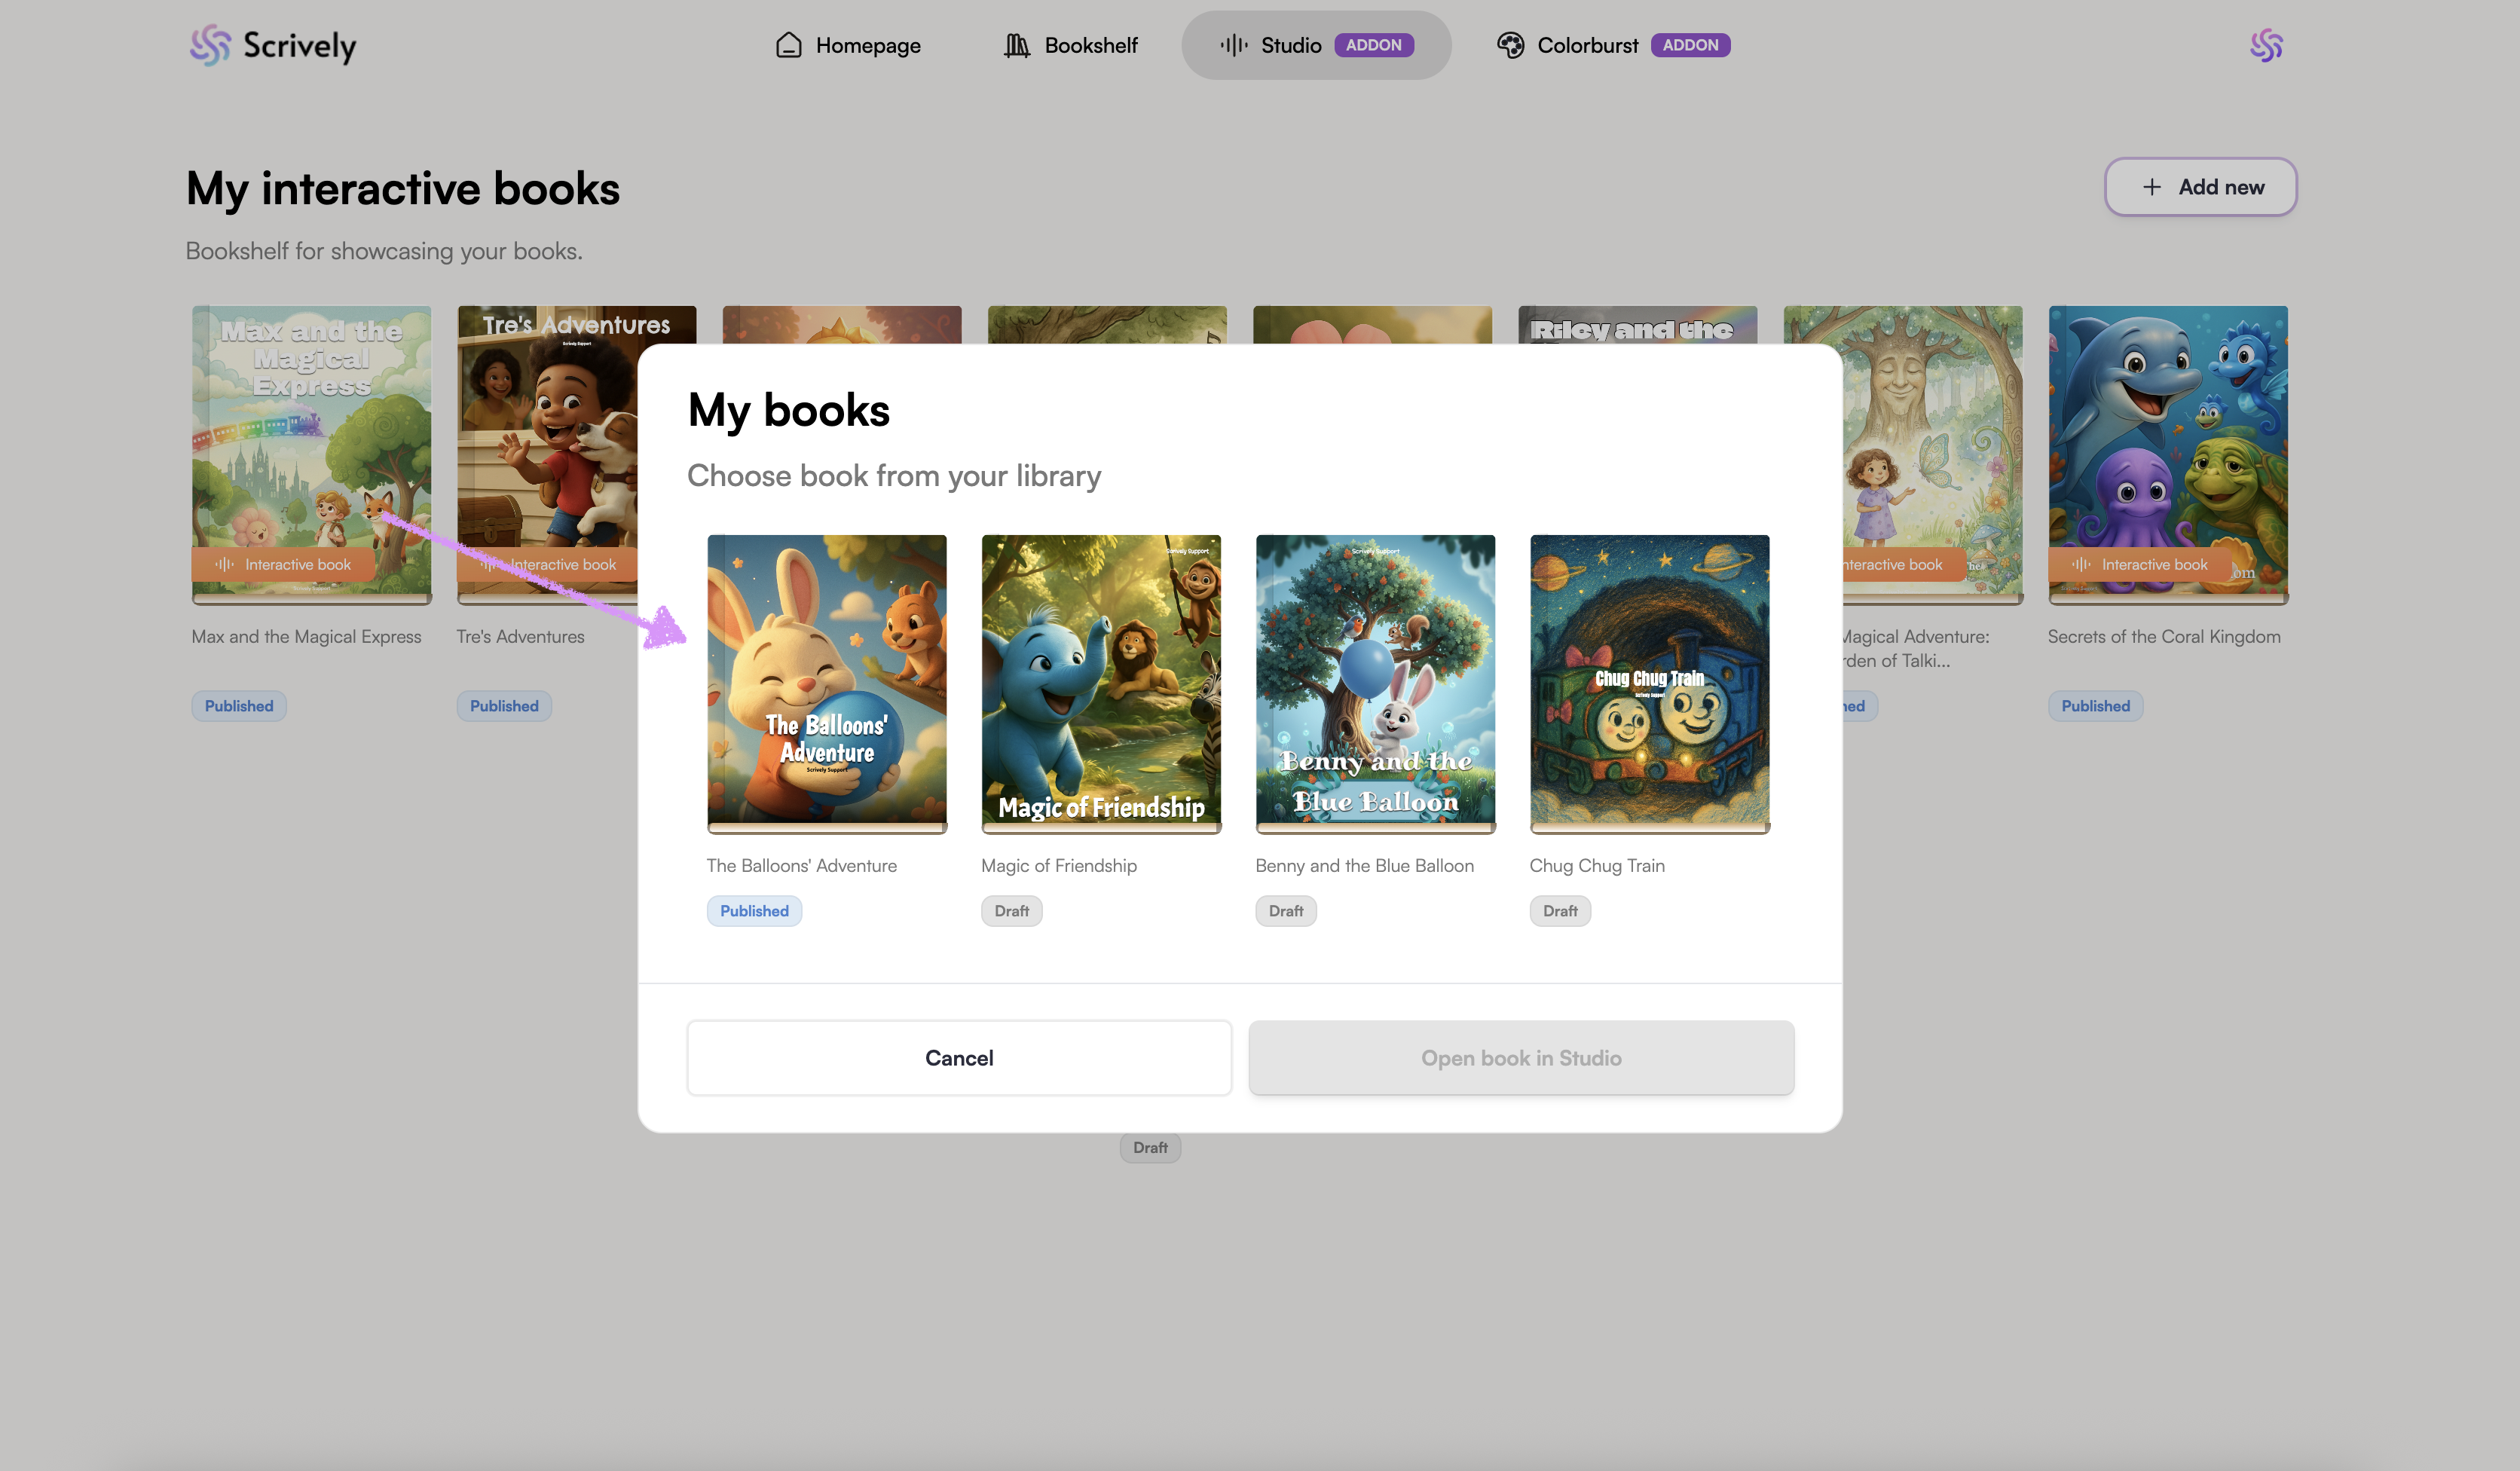This screenshot has height=1471, width=2520.
Task: Click the Tre's Adventures title link
Action: pos(520,637)
